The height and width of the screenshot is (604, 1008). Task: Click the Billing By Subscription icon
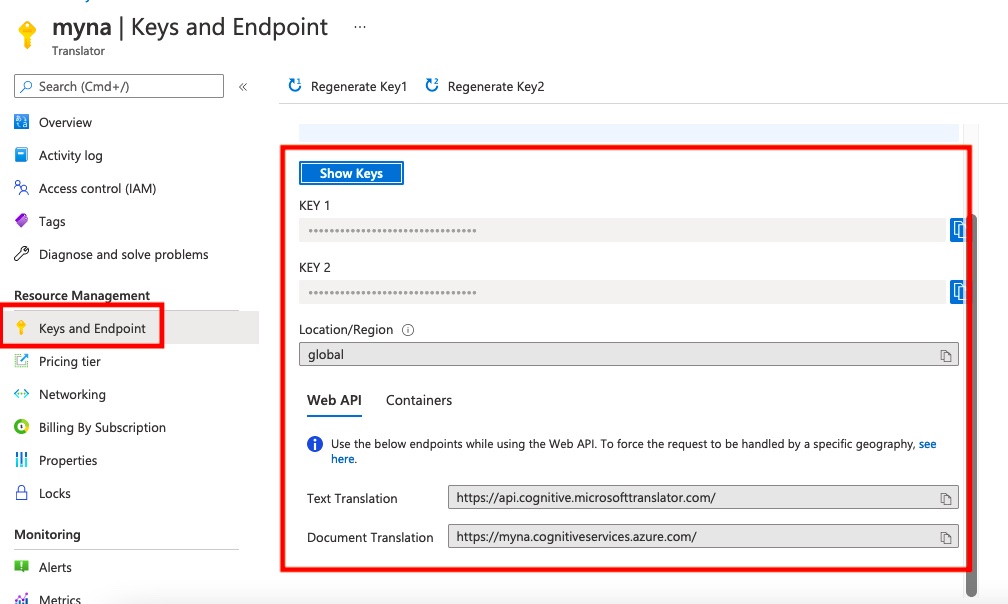point(21,427)
